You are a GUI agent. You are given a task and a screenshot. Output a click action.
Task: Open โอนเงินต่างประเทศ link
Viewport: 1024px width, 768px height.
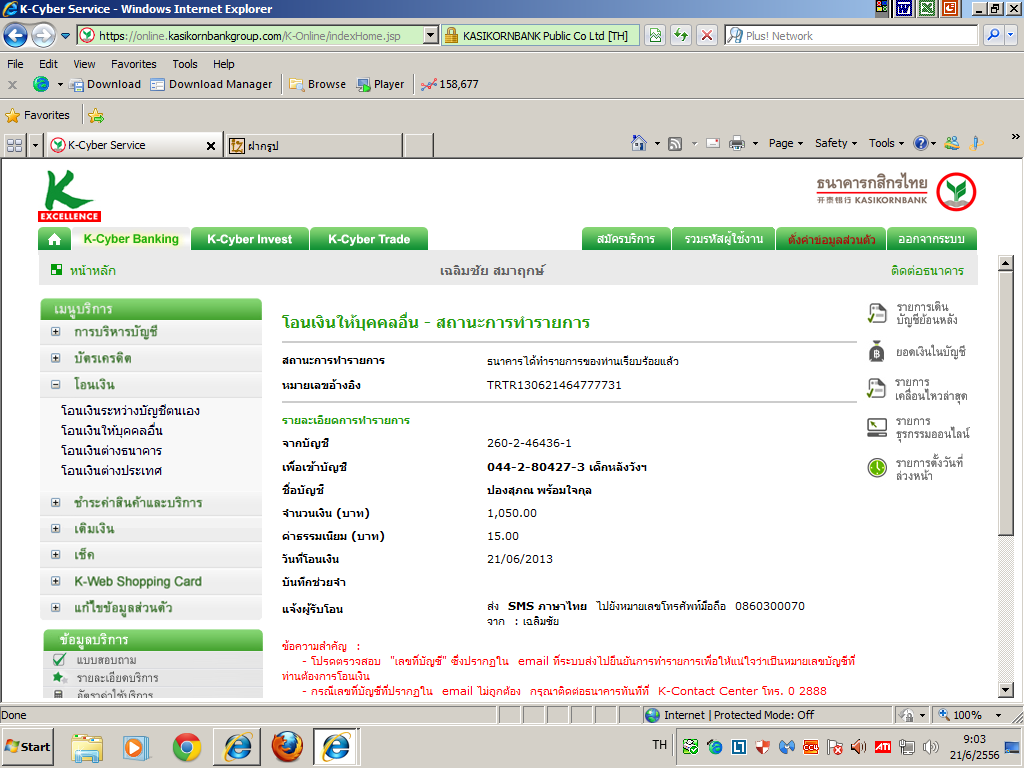pos(111,470)
